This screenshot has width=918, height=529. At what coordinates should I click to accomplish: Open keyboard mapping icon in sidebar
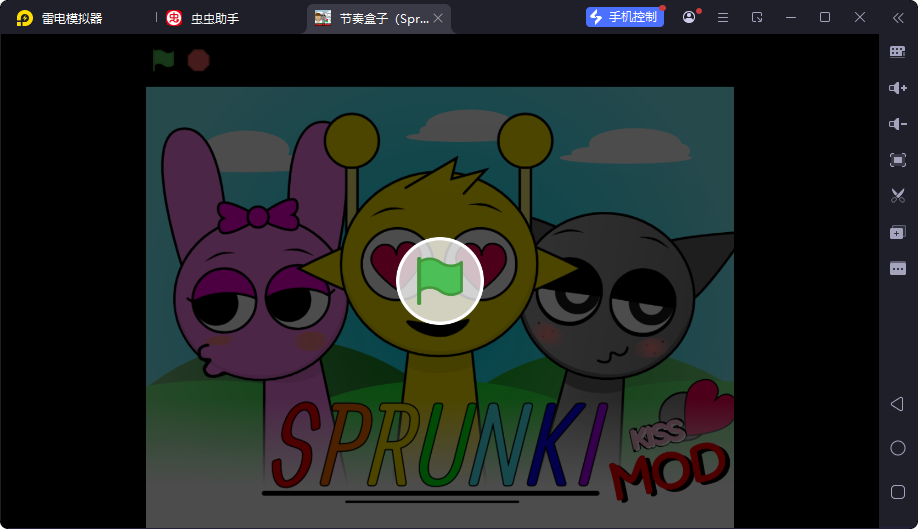tap(898, 51)
